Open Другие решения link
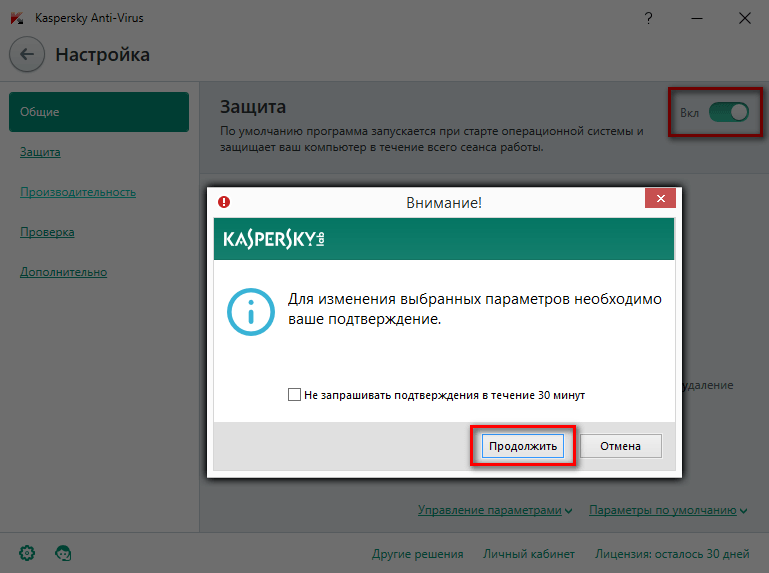The height and width of the screenshot is (573, 769). pos(417,554)
